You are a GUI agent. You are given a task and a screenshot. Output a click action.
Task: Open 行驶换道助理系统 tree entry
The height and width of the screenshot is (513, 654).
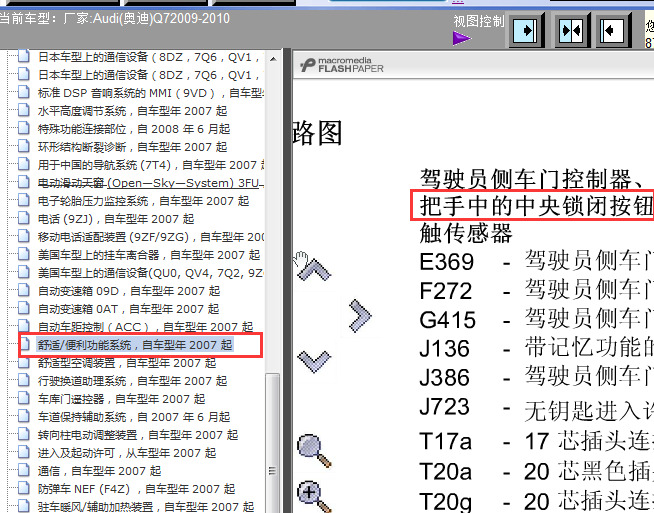(132, 381)
